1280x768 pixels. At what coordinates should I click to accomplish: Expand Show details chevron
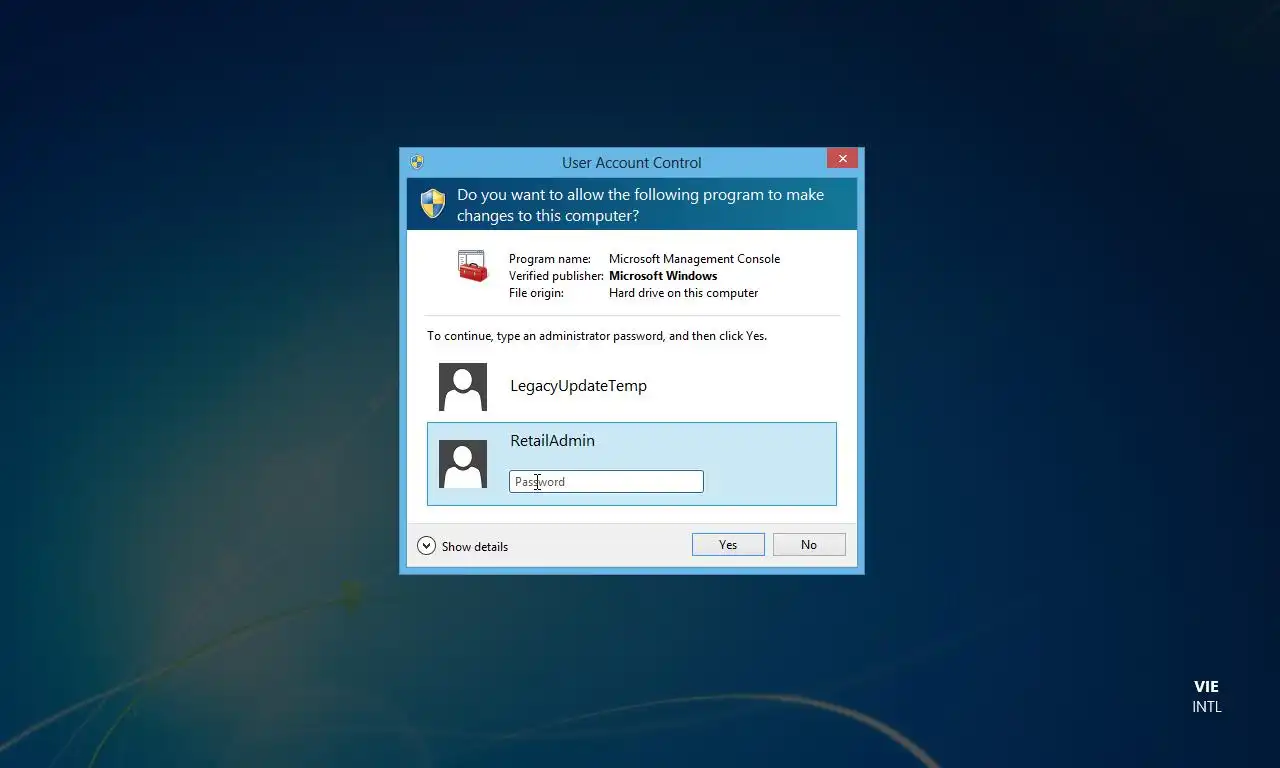pos(426,546)
